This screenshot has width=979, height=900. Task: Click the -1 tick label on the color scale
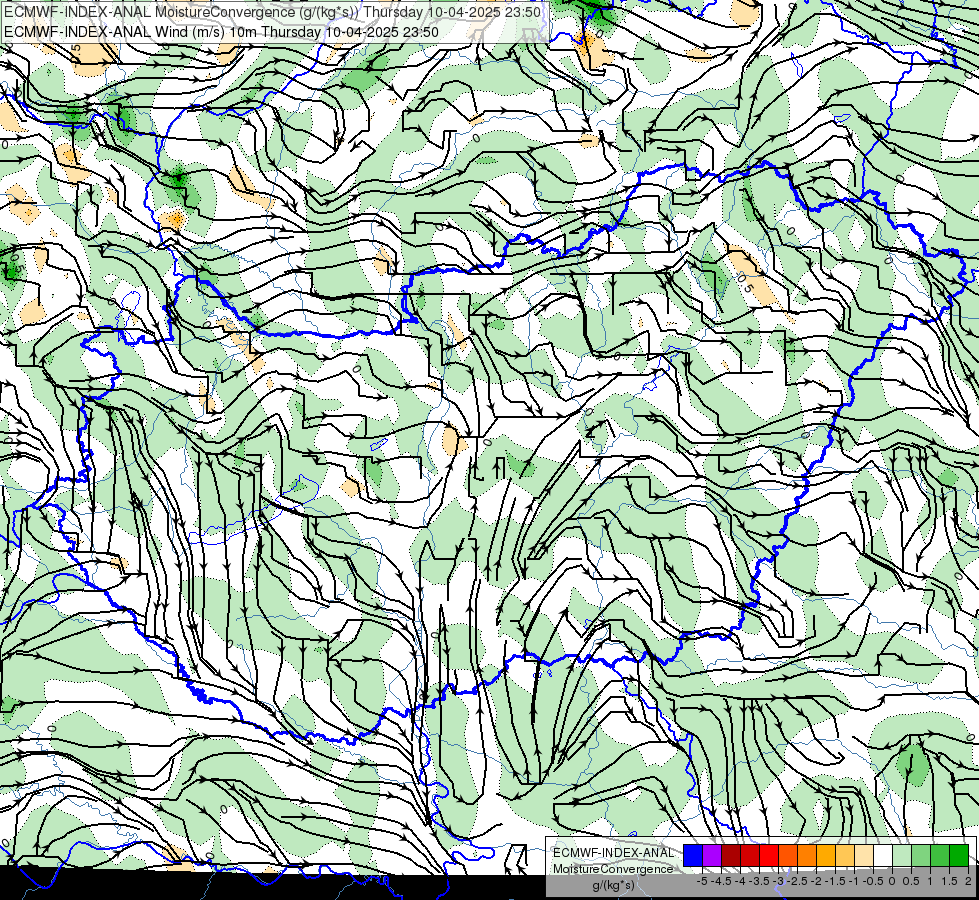(854, 881)
